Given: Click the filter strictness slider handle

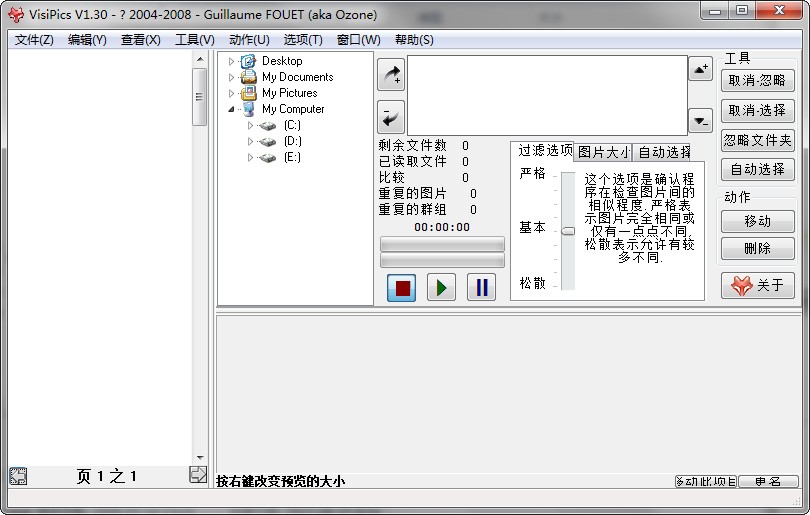Looking at the screenshot, I should click(568, 231).
